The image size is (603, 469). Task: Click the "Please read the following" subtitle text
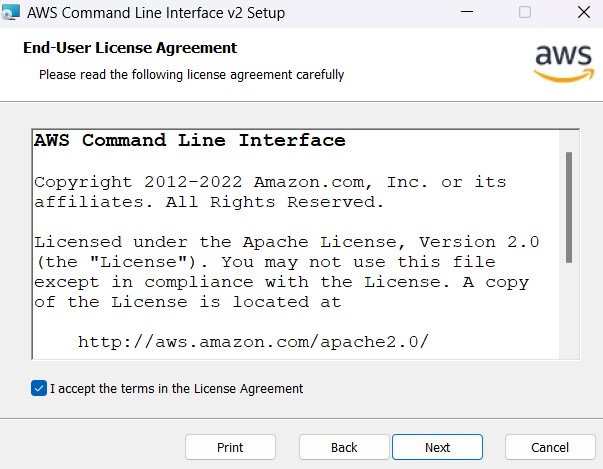(191, 75)
